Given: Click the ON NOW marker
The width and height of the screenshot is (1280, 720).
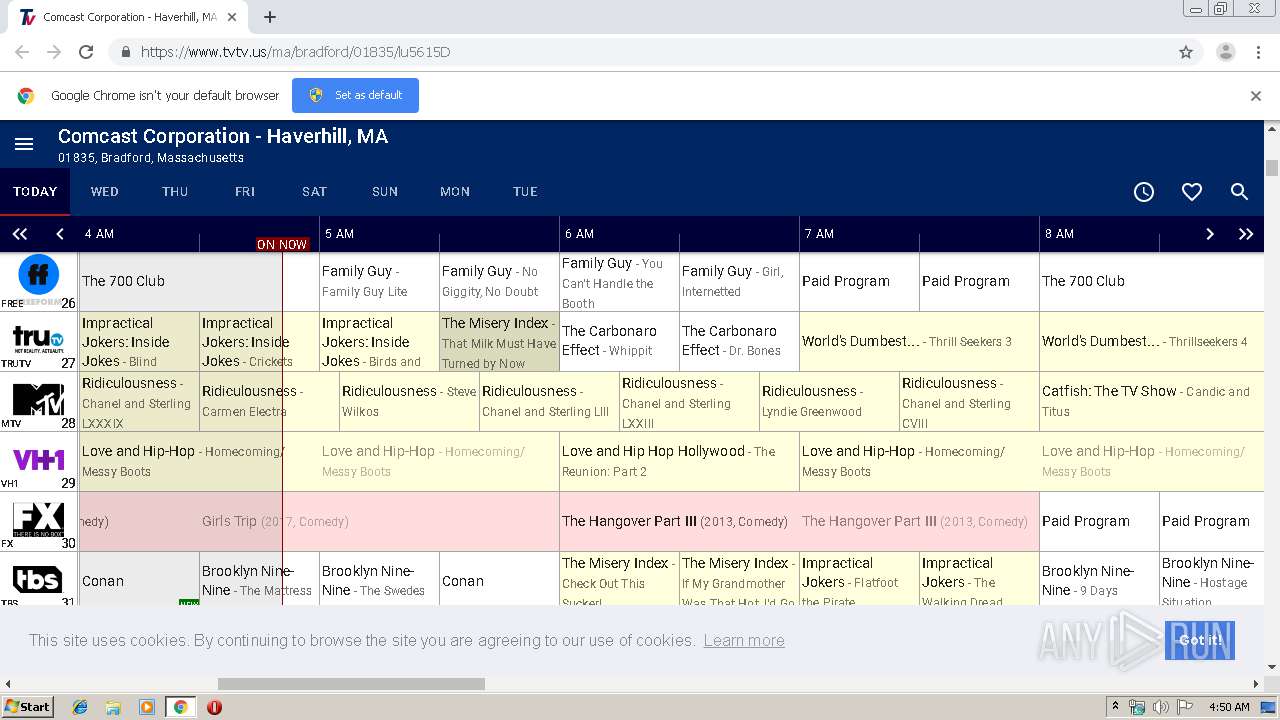Looking at the screenshot, I should (282, 244).
